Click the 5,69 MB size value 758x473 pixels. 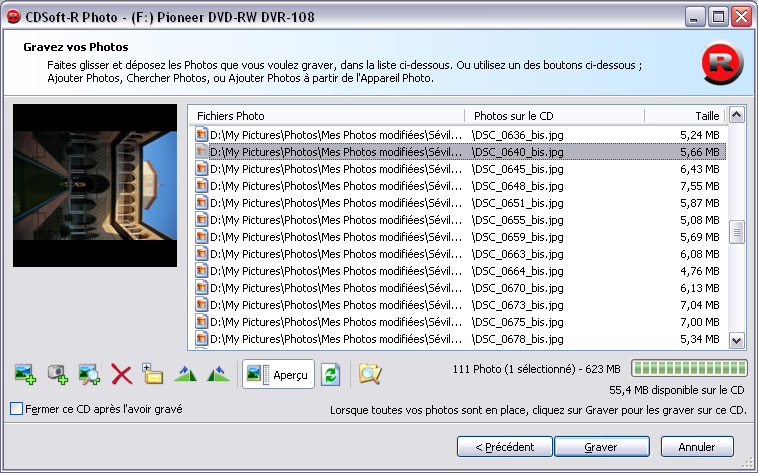point(700,237)
